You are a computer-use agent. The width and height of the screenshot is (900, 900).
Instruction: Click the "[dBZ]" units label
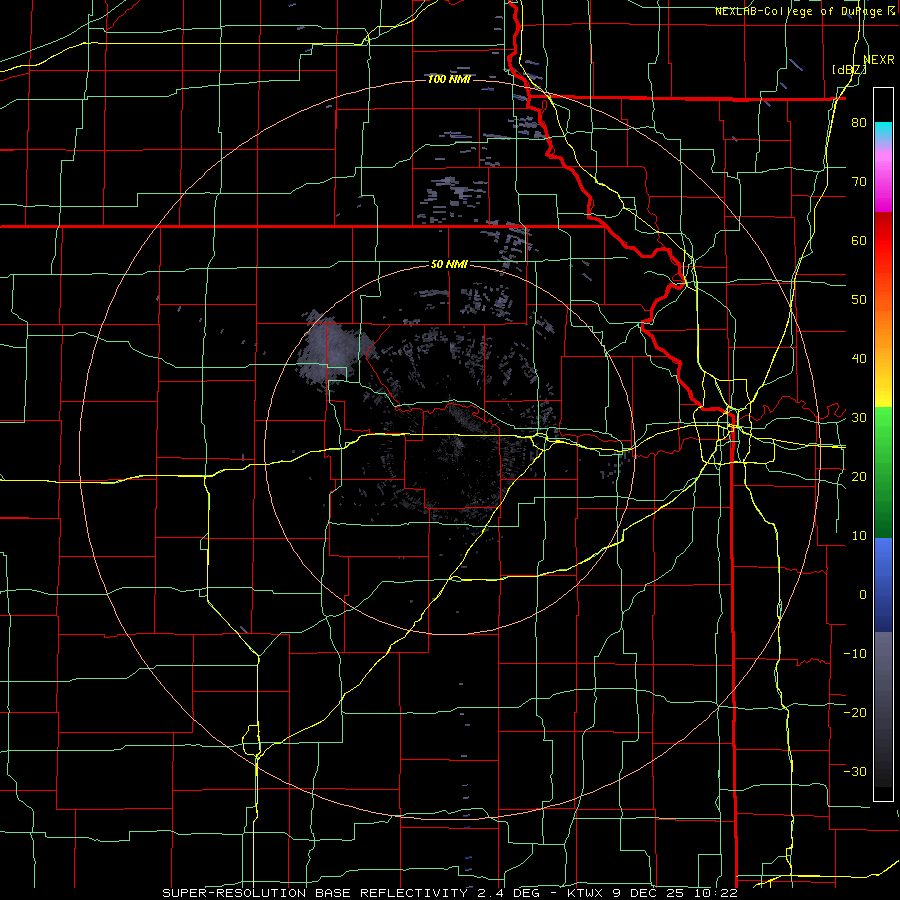click(x=849, y=69)
